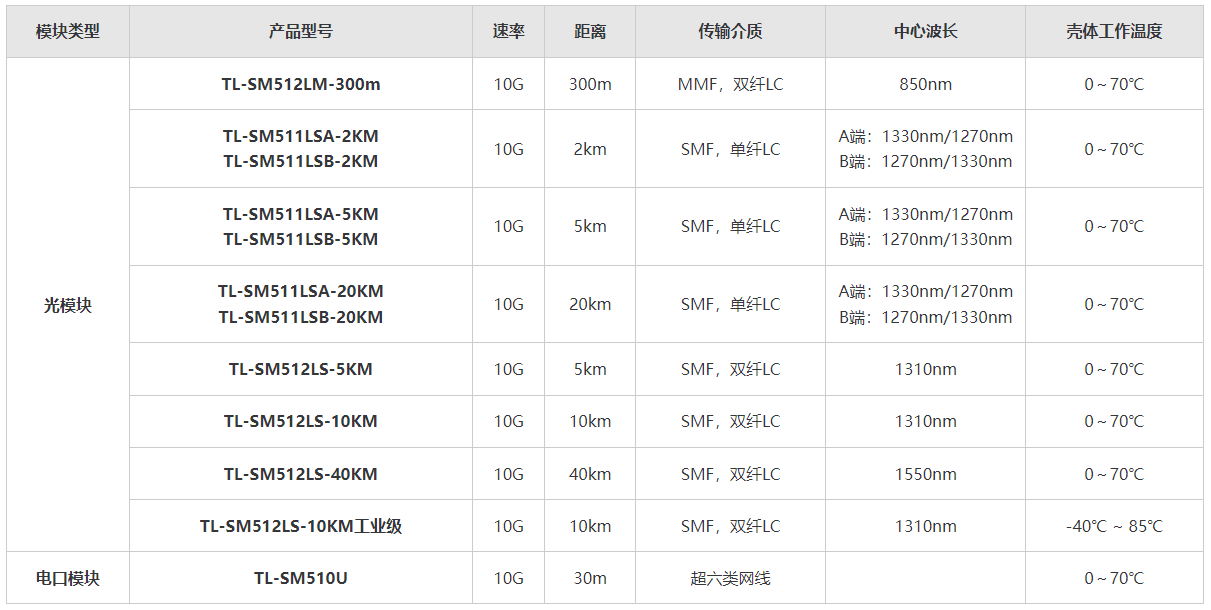Click the 850nm wavelength cell
The width and height of the screenshot is (1211, 610).
[925, 84]
